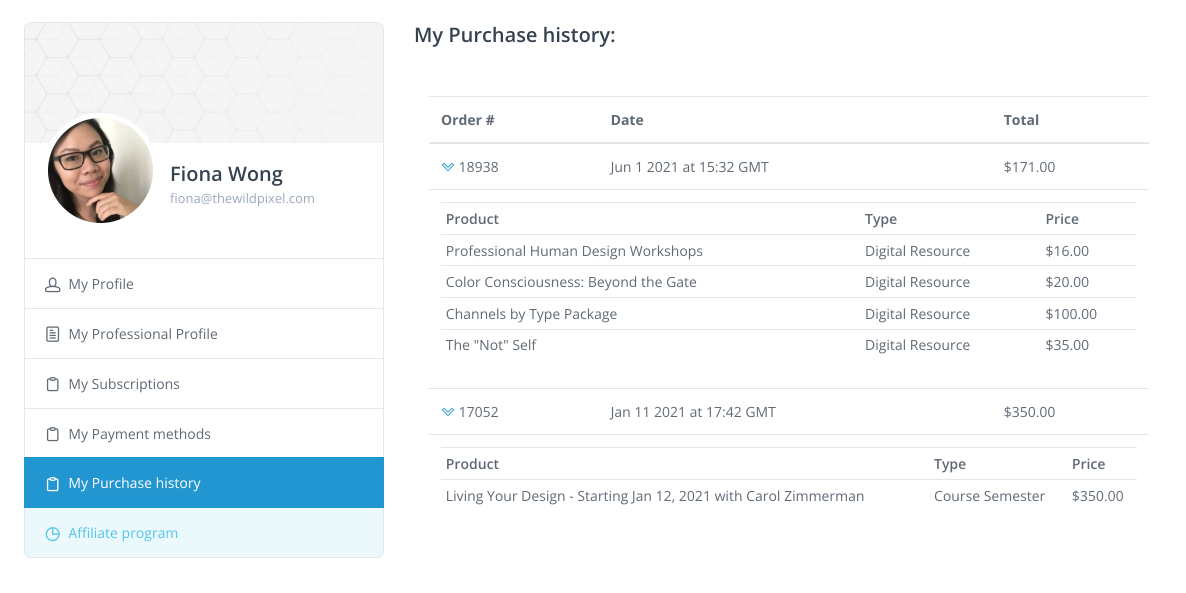Viewport: 1186px width, 593px height.
Task: Click Fiona Wong's profile photo
Action: [x=100, y=168]
